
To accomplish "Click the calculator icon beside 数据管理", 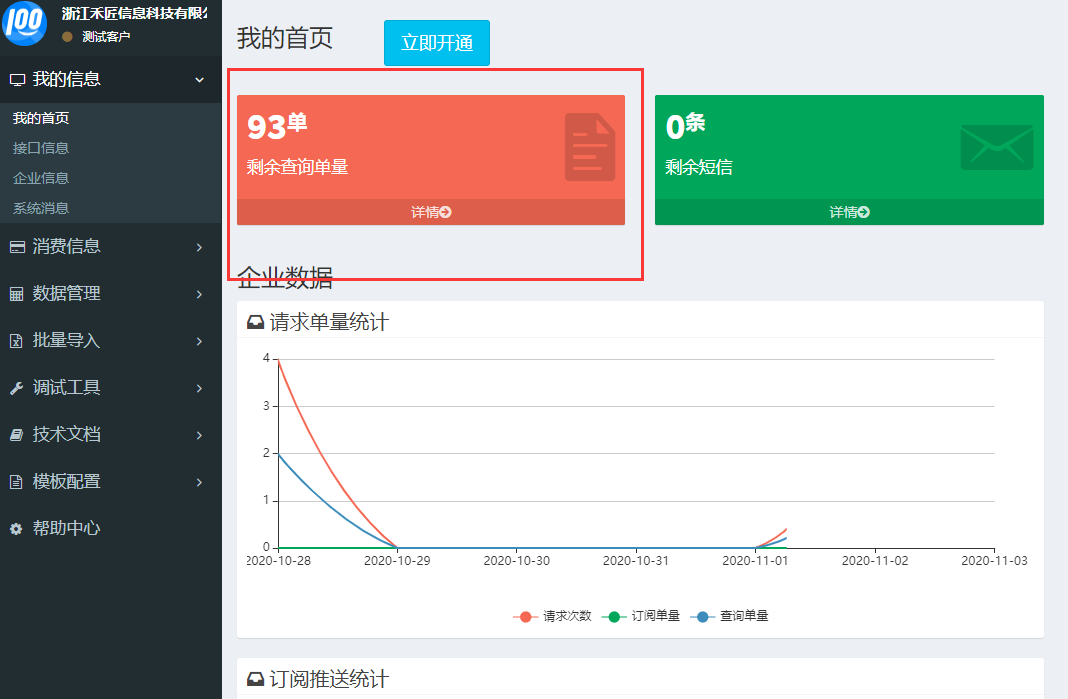I will 16,294.
